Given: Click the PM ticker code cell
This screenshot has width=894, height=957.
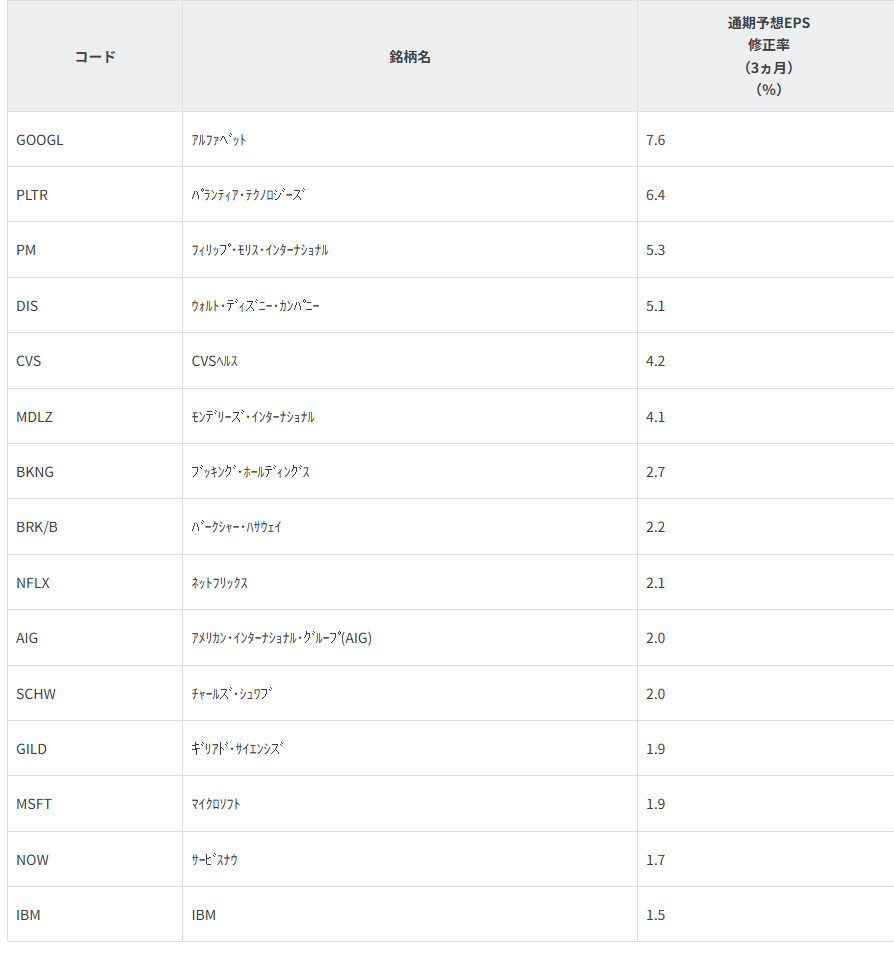Looking at the screenshot, I should [x=26, y=250].
